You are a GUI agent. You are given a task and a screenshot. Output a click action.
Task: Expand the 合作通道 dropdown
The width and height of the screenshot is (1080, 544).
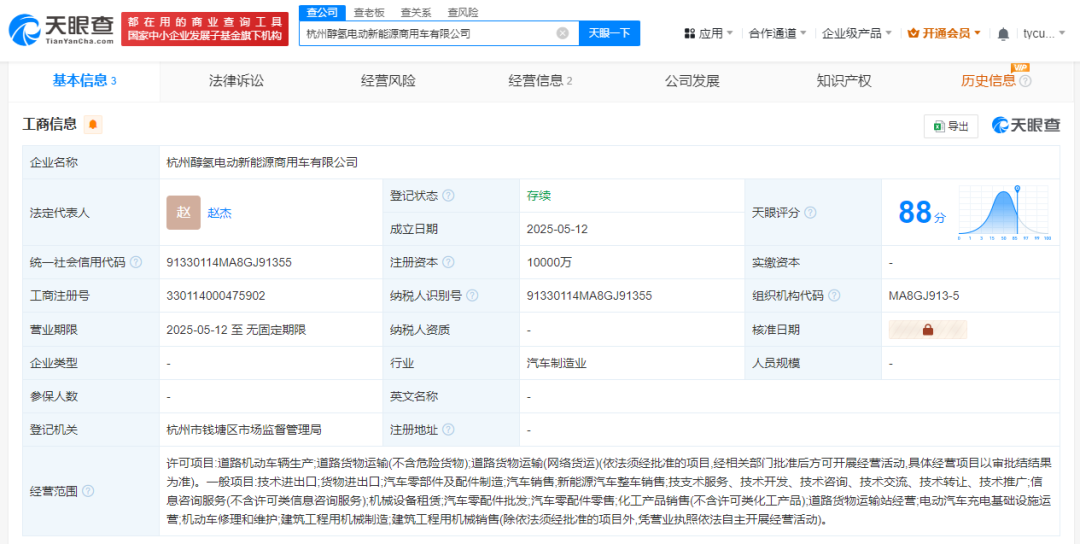778,33
